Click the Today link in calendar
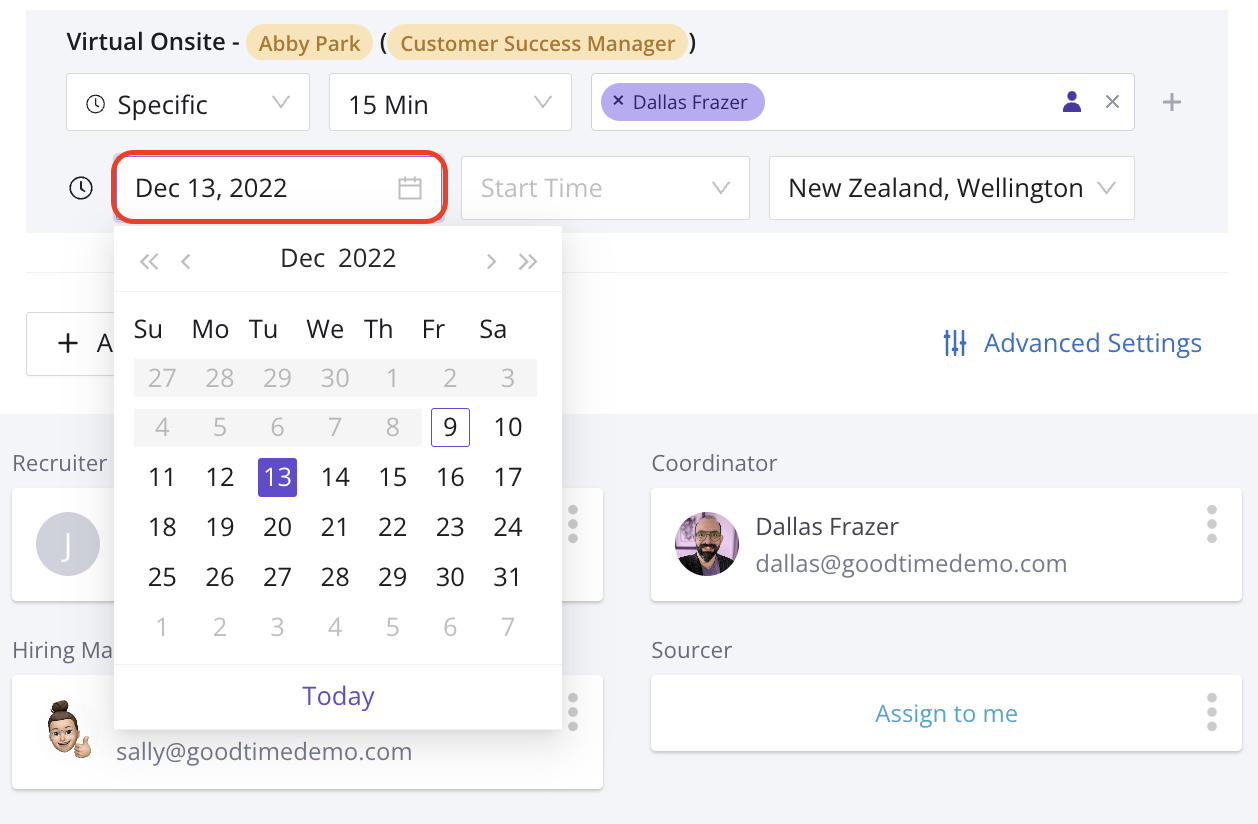 [x=338, y=696]
